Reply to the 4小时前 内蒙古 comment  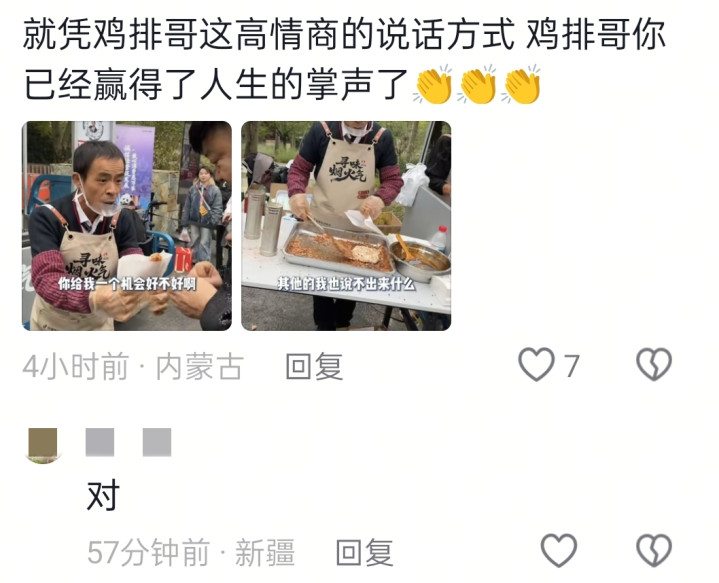point(314,366)
